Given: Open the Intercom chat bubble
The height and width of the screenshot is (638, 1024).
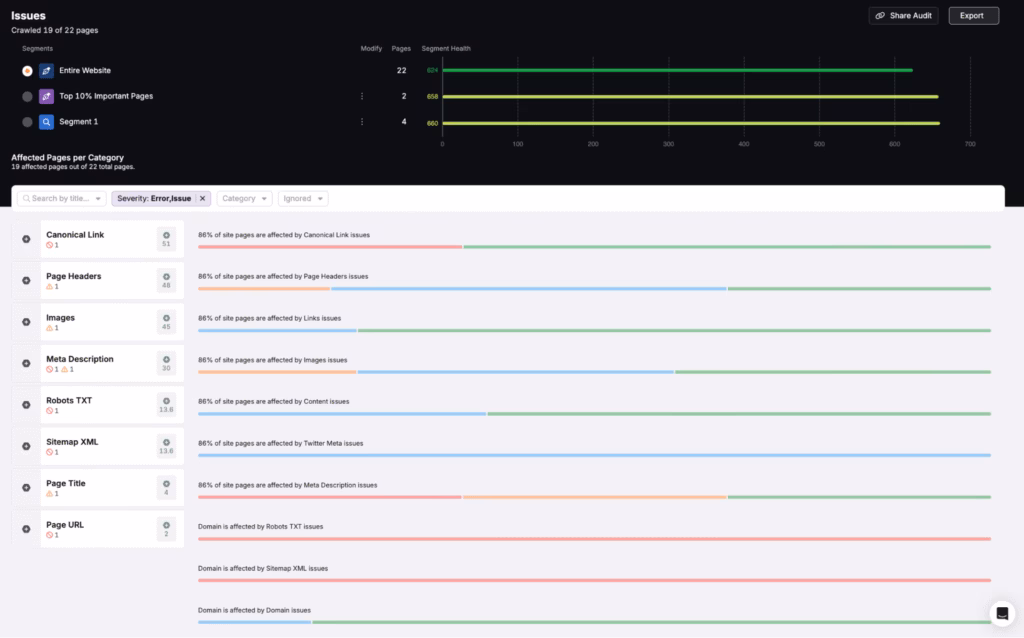Looking at the screenshot, I should (x=1001, y=613).
